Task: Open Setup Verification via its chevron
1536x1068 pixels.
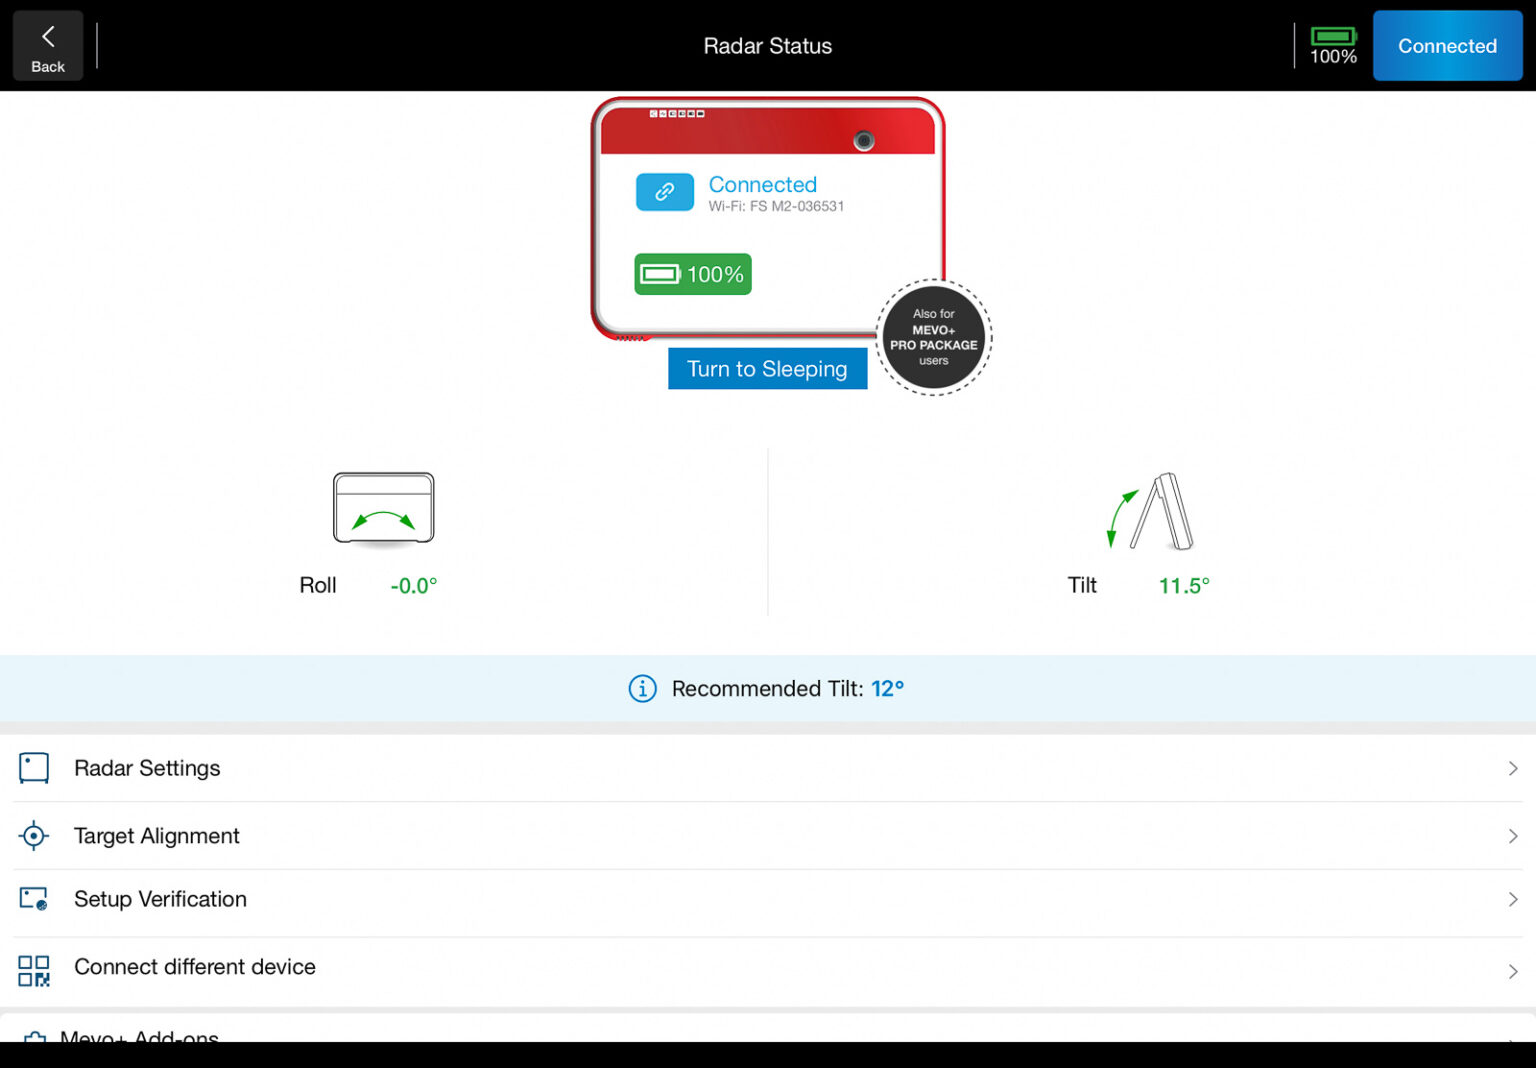Action: pyautogui.click(x=1512, y=900)
